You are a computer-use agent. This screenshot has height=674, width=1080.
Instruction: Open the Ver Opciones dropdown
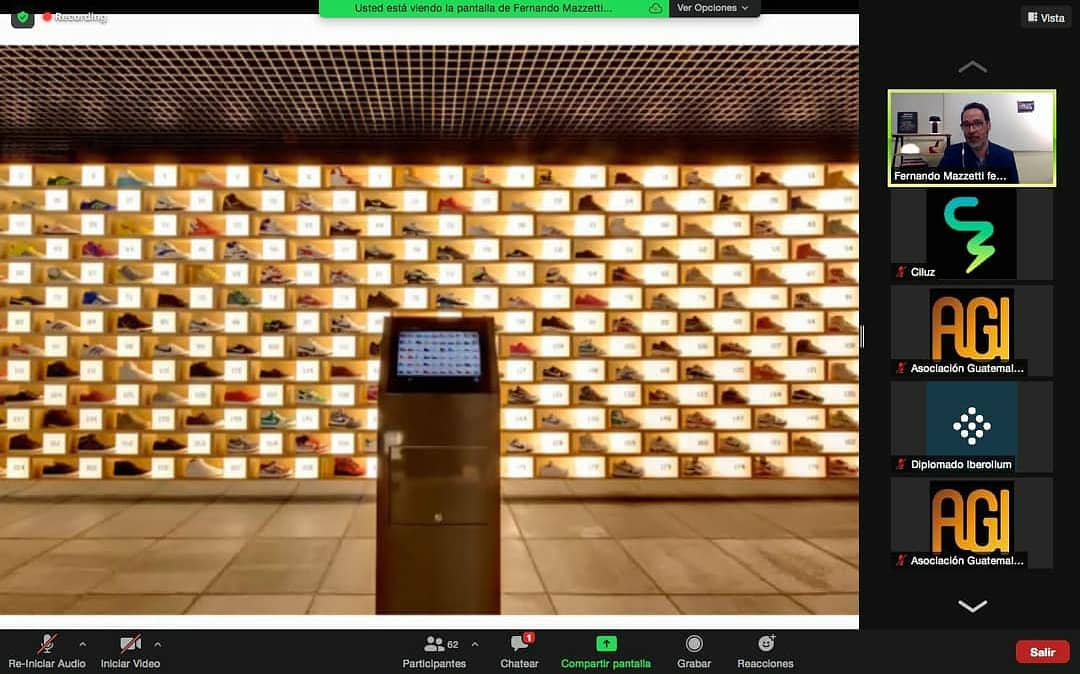(713, 8)
